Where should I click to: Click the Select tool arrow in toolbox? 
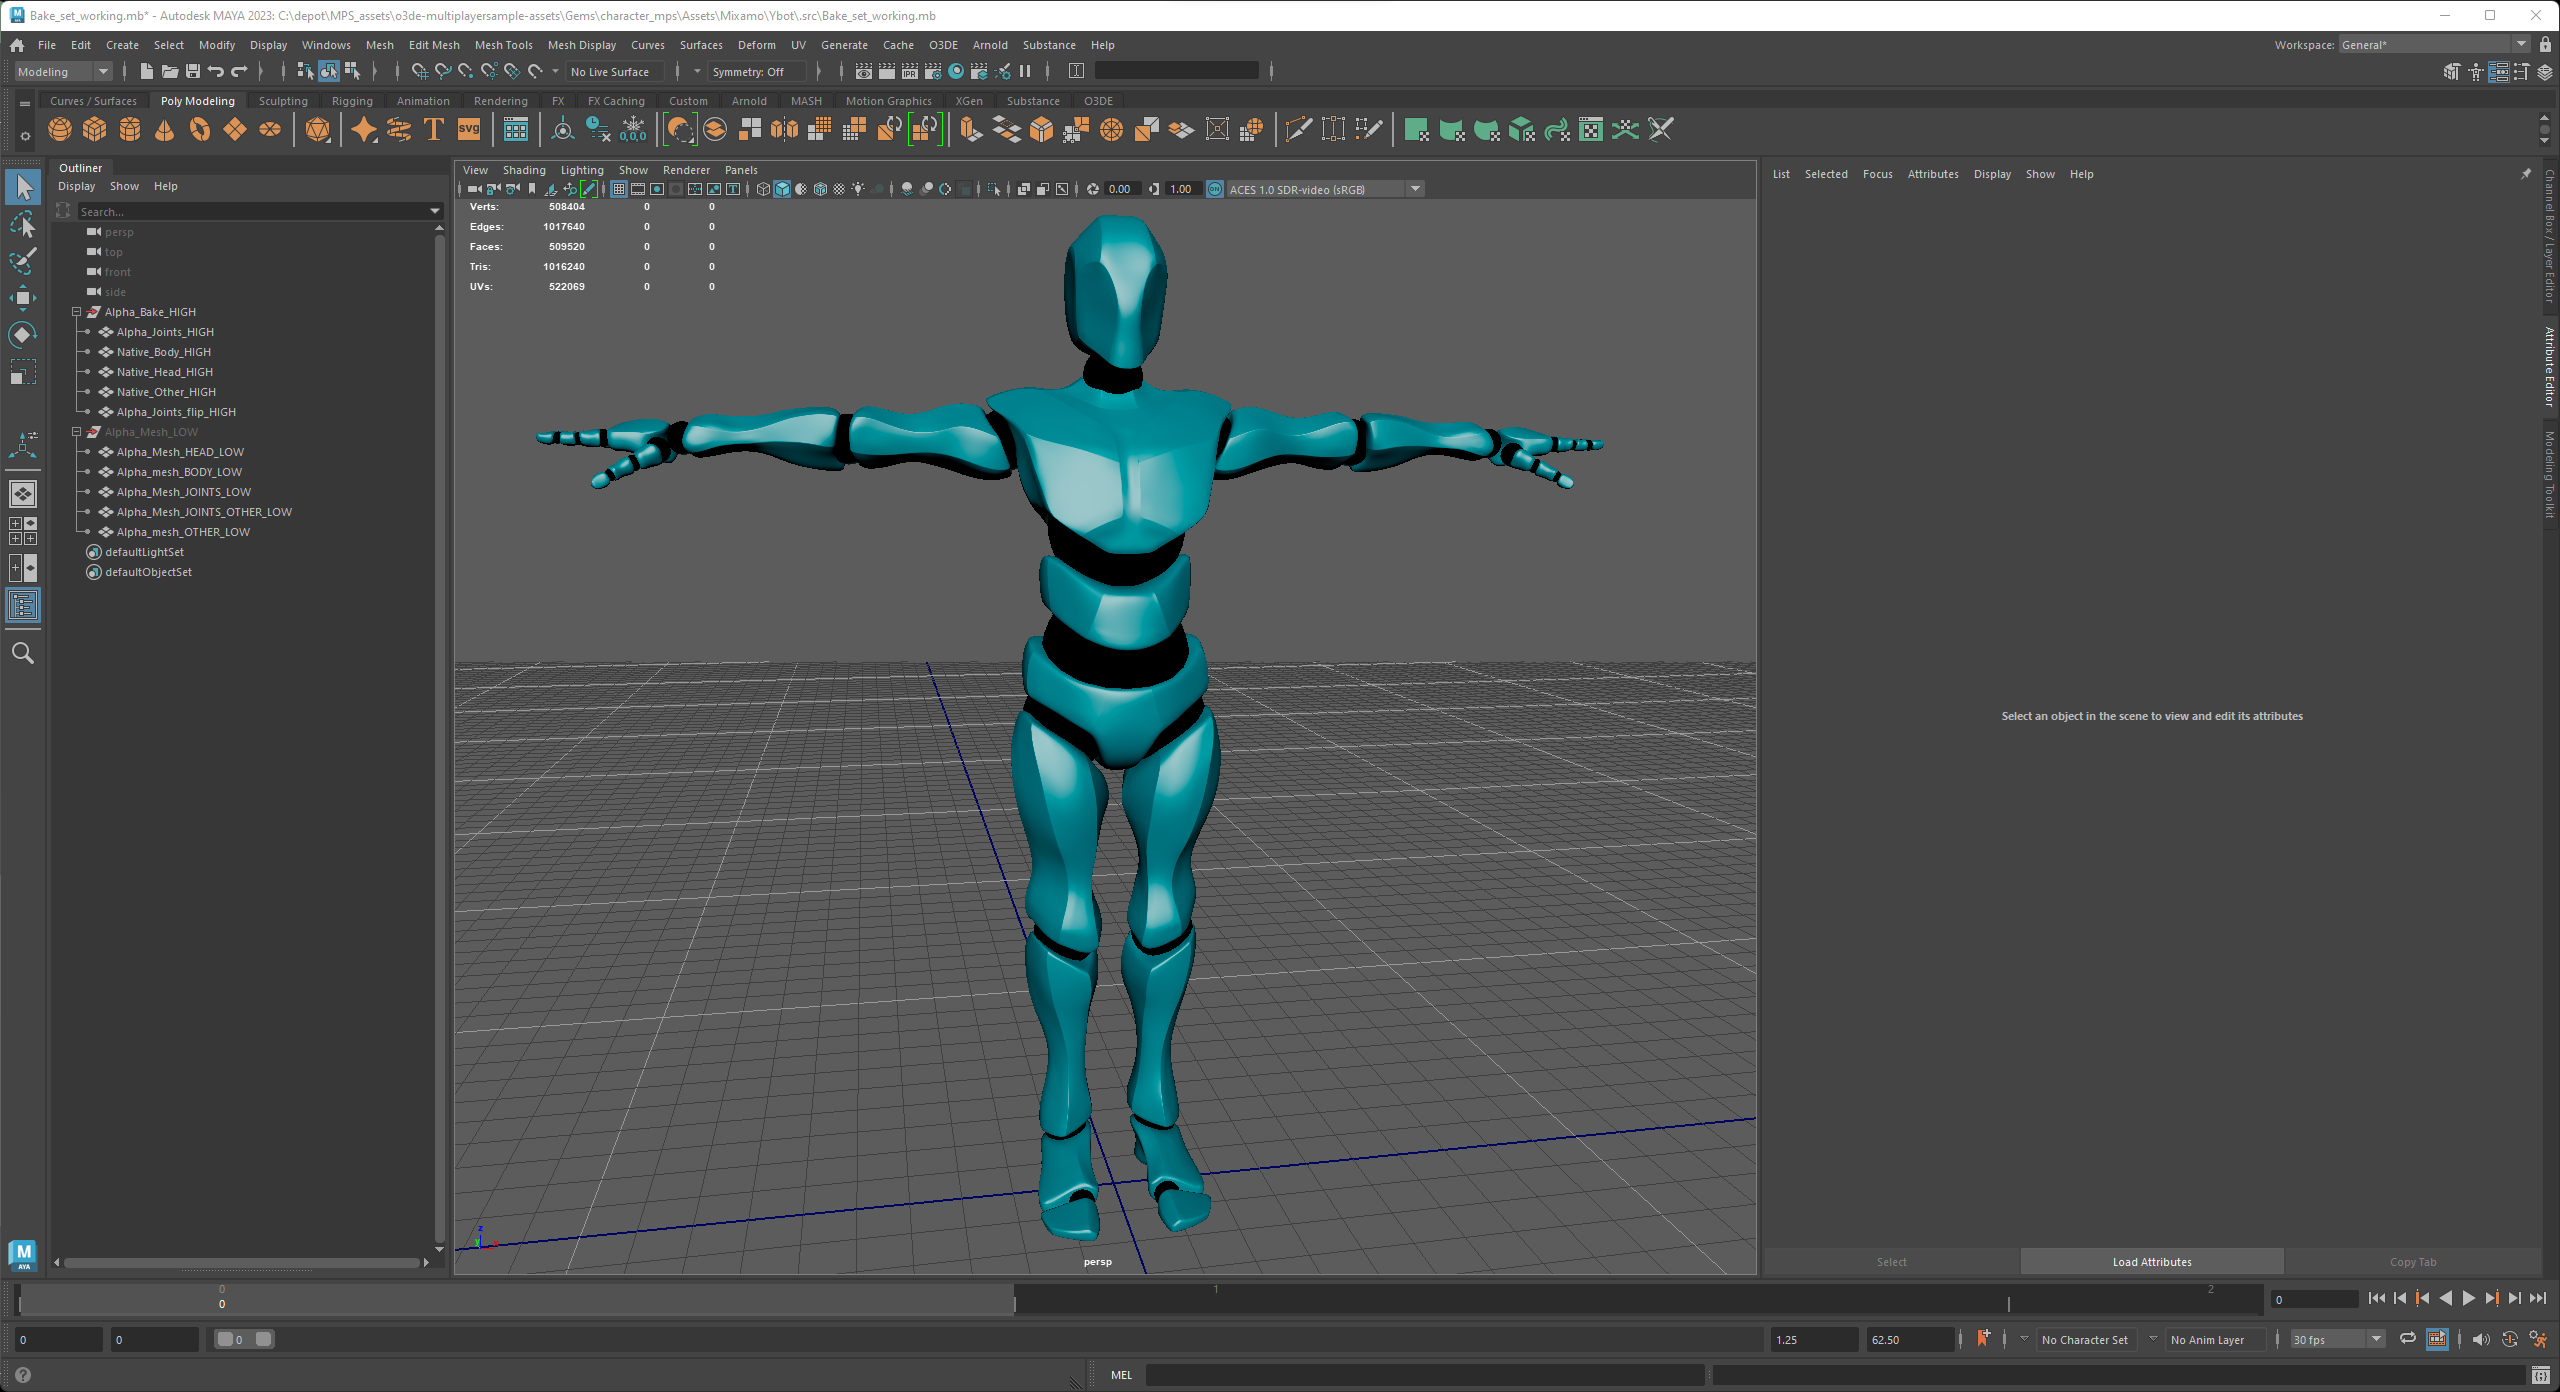pos(22,187)
